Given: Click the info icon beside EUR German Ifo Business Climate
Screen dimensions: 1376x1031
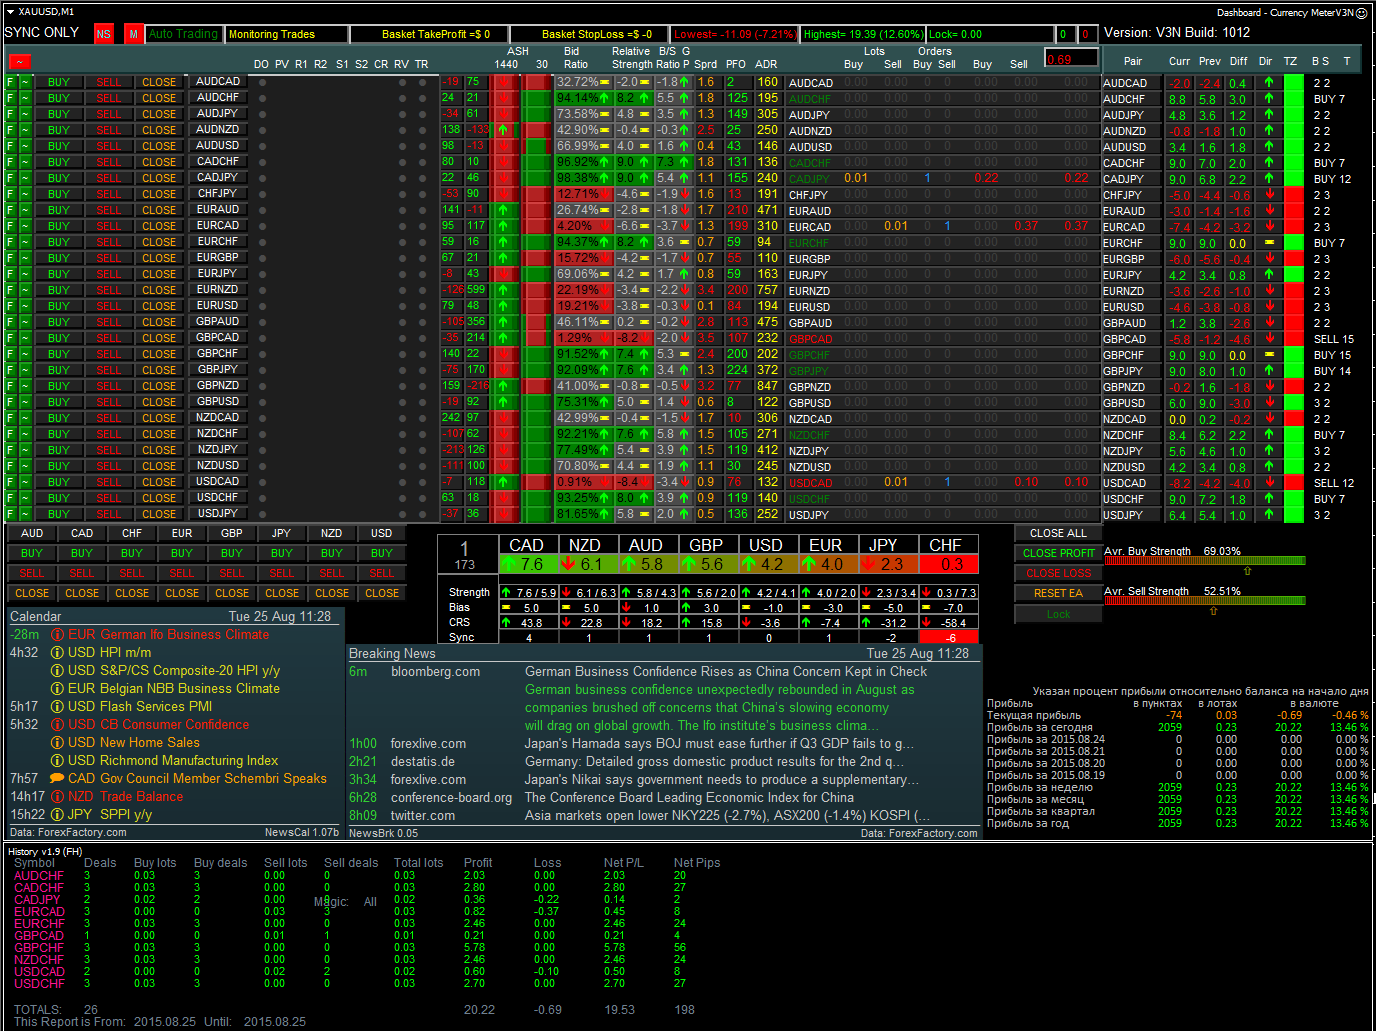Looking at the screenshot, I should pyautogui.click(x=57, y=635).
